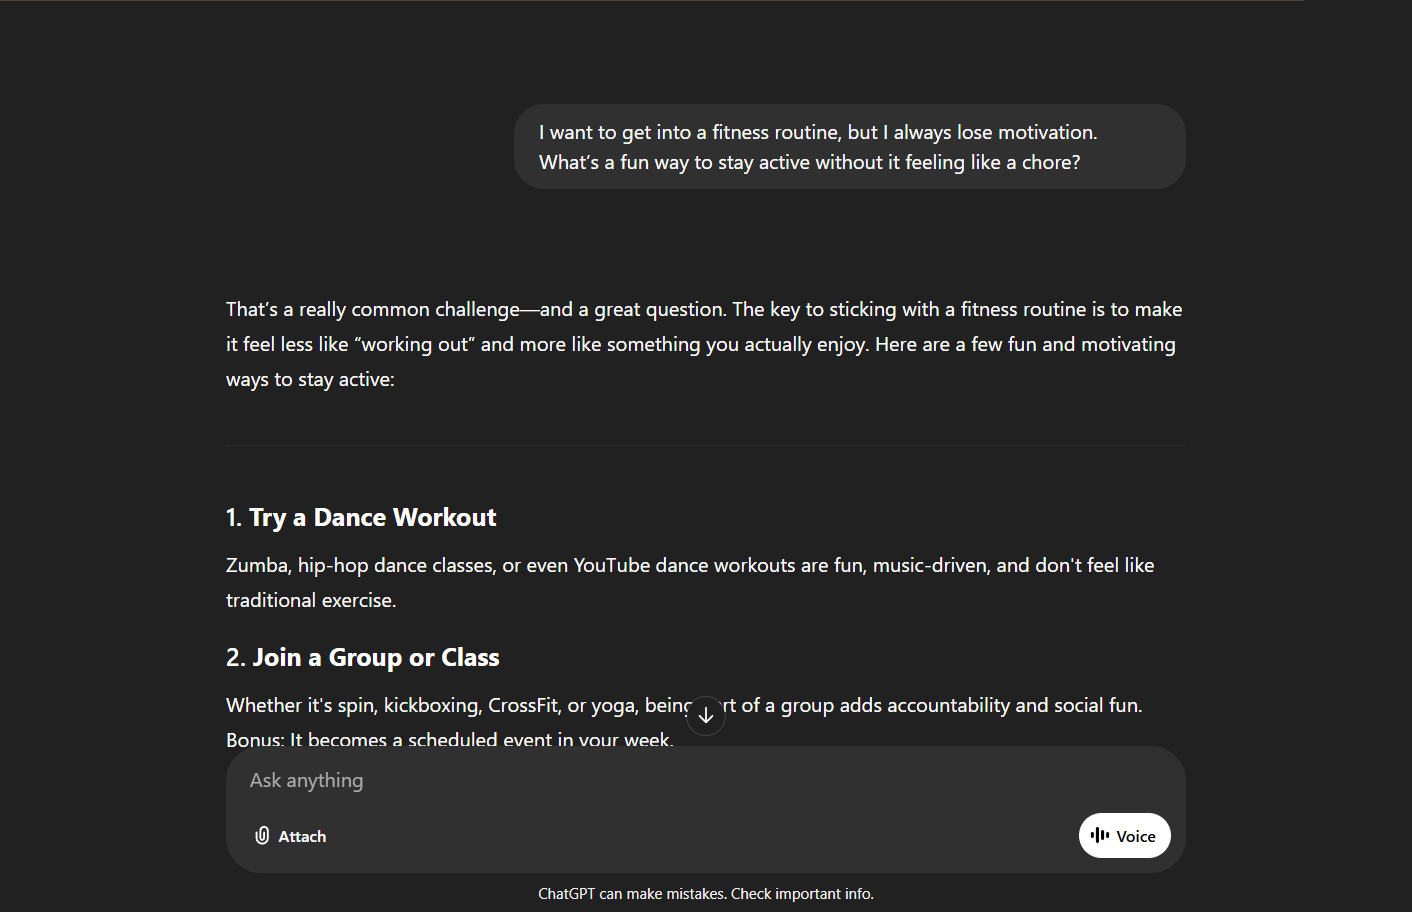Click the "Try a Dance Workout" heading

point(361,517)
